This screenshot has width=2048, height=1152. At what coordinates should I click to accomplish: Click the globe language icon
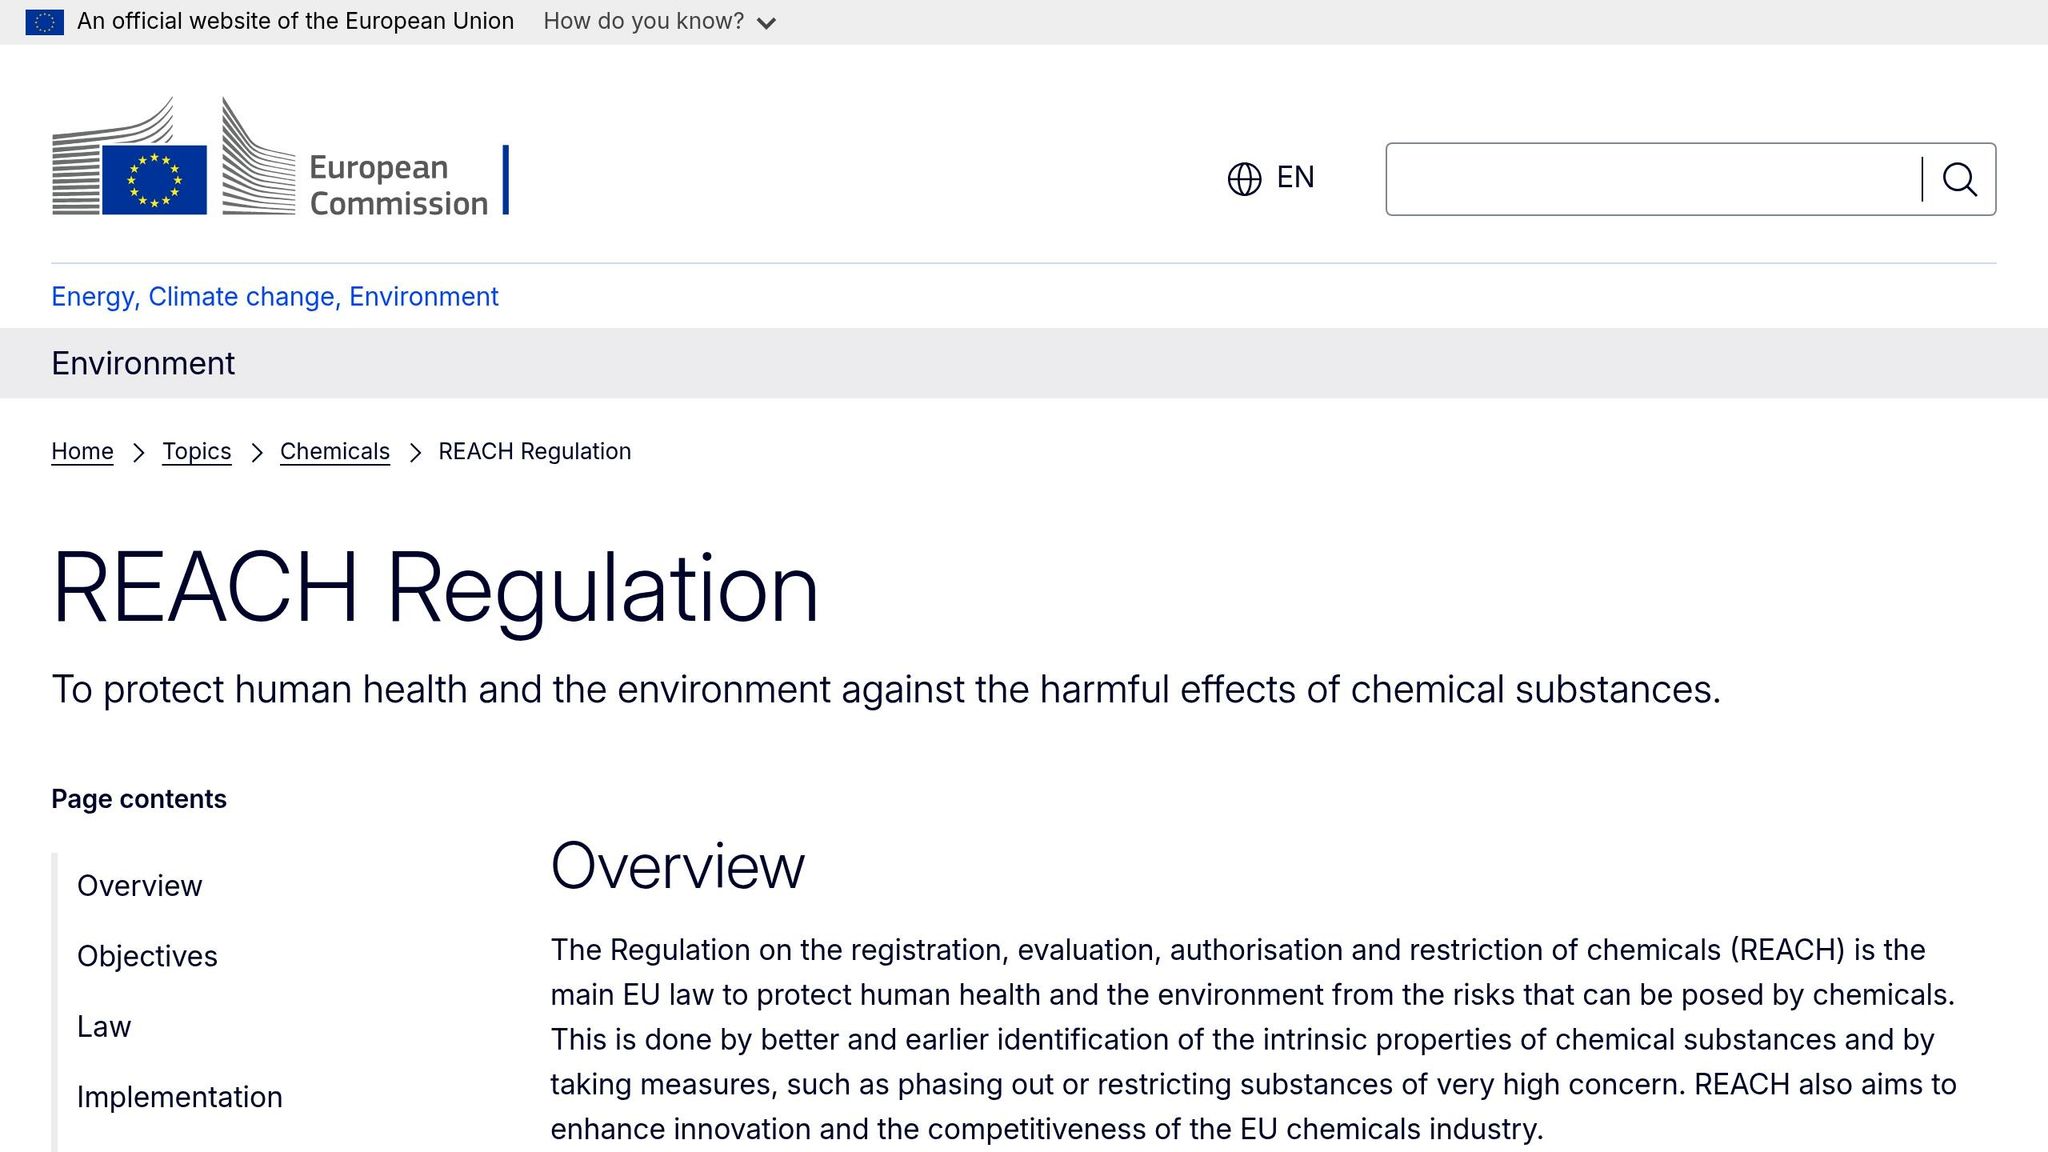(x=1244, y=179)
